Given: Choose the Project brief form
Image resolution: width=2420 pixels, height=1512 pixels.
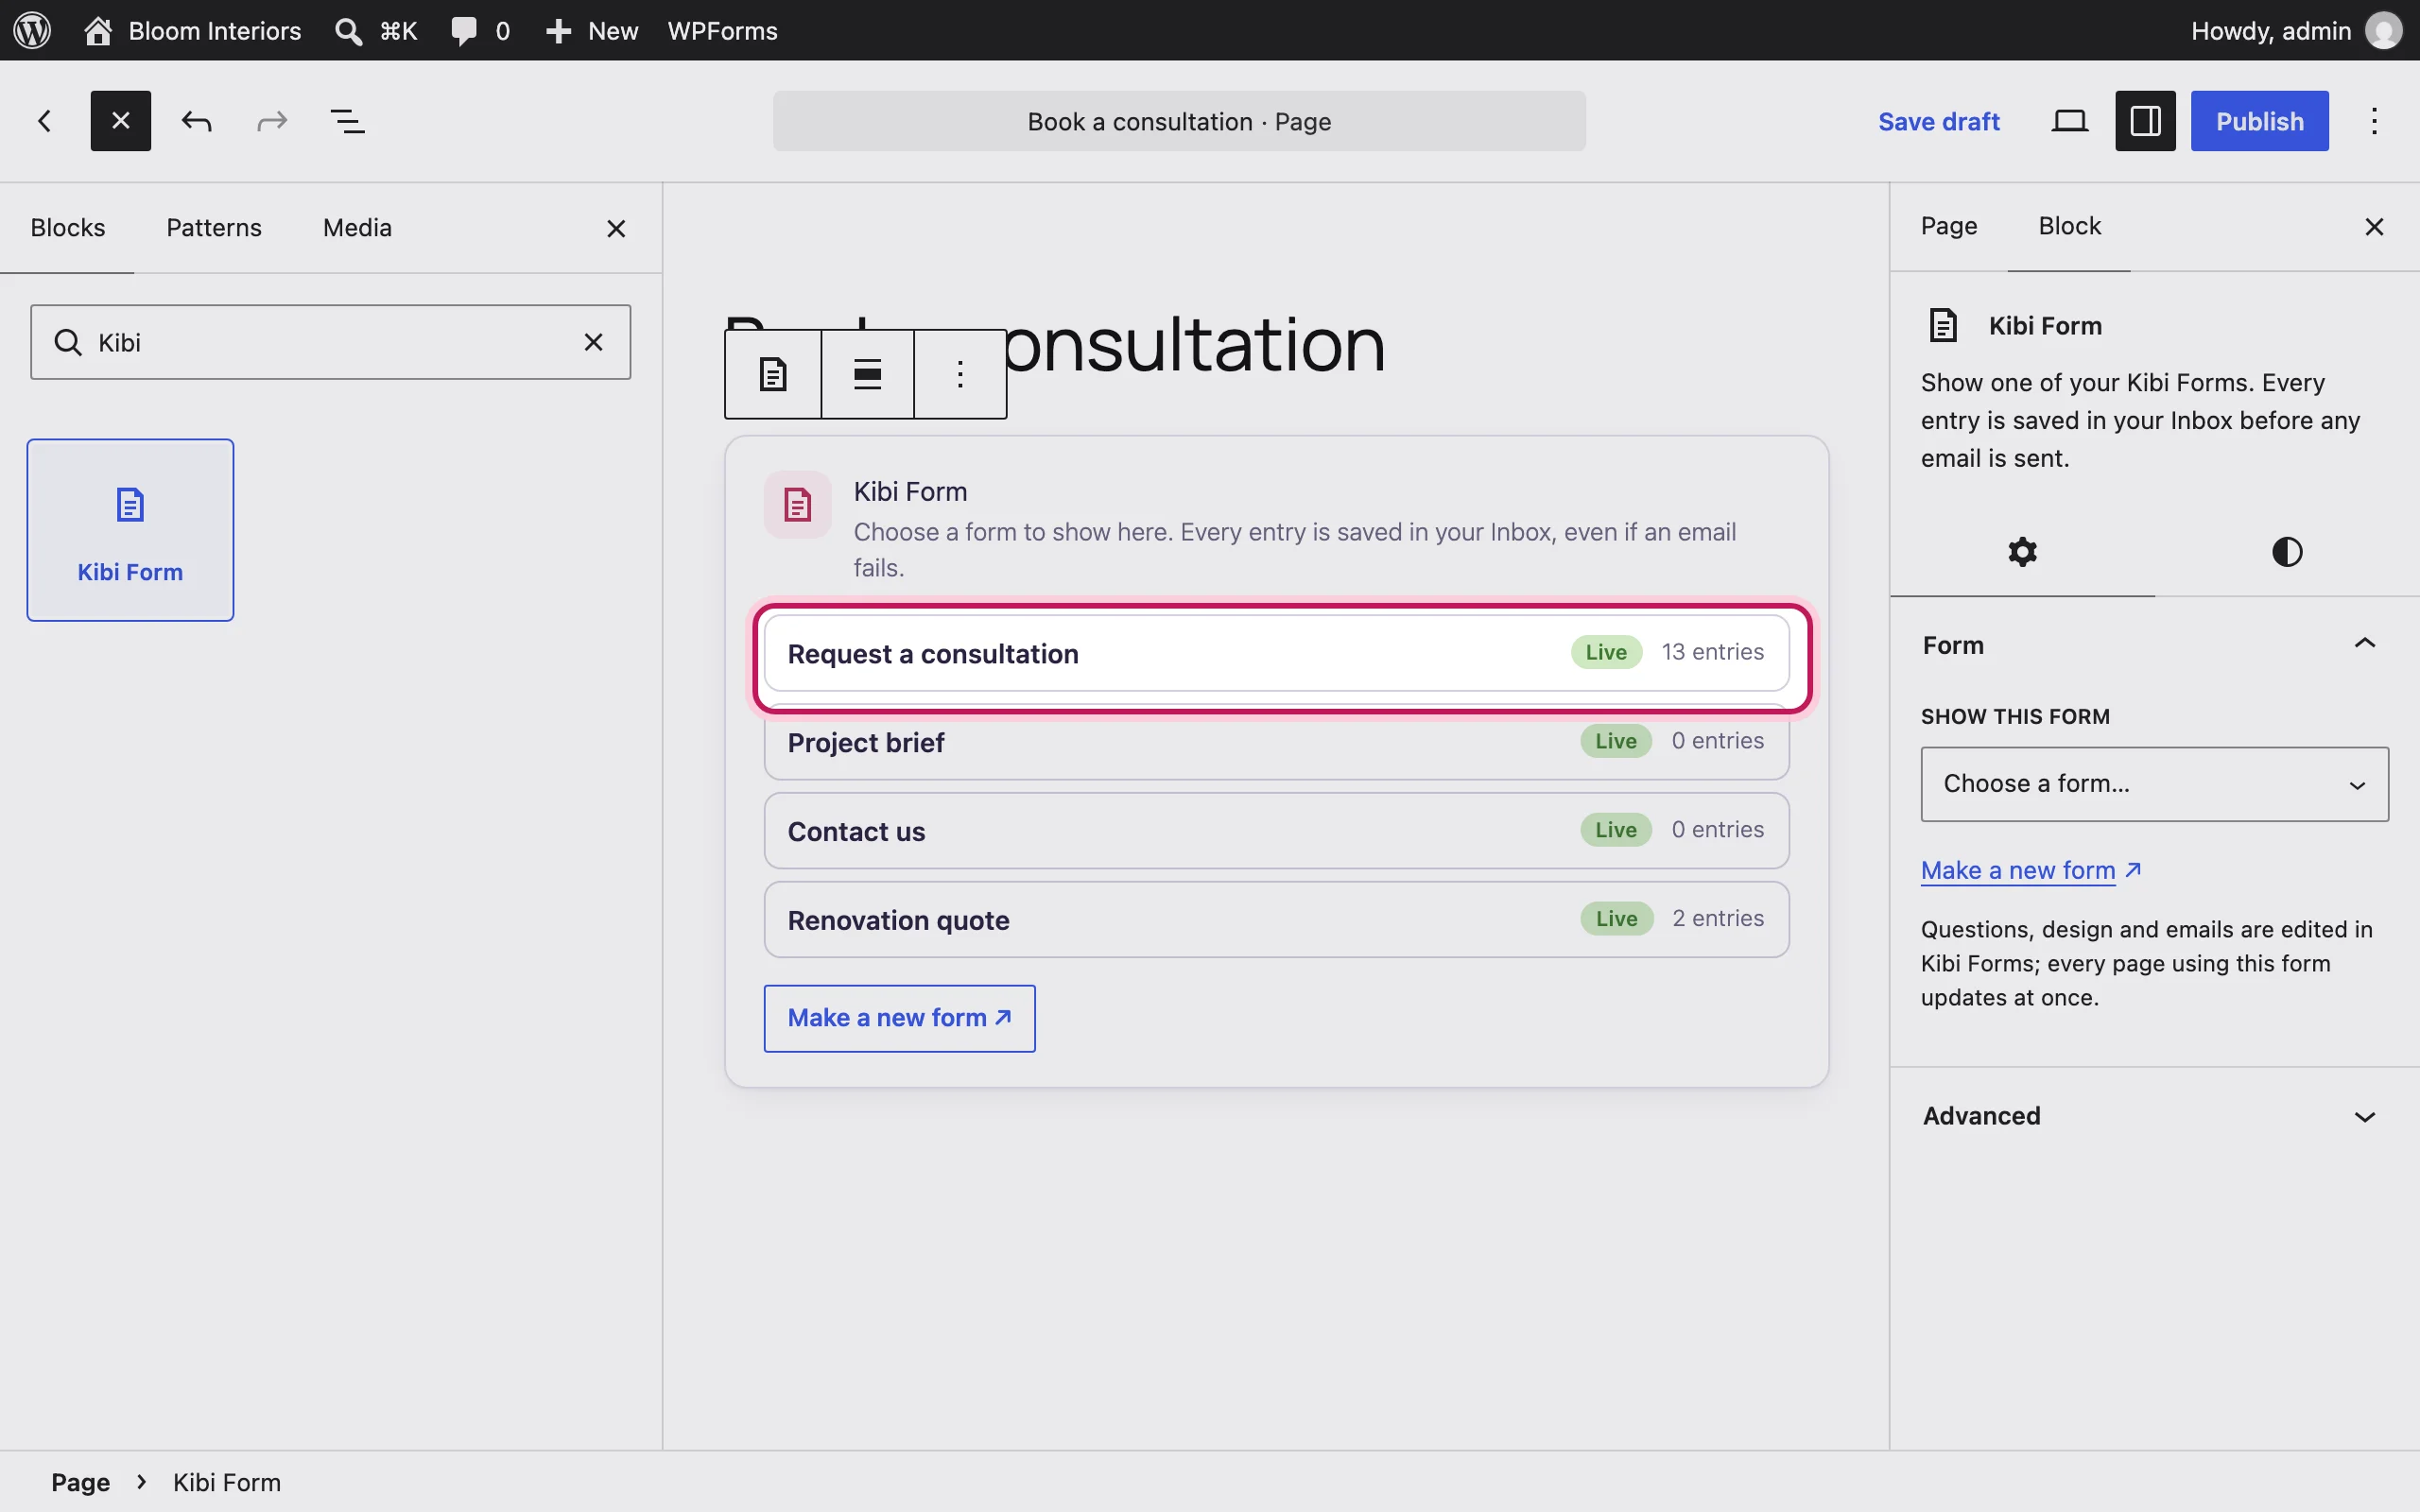Looking at the screenshot, I should coord(1276,742).
